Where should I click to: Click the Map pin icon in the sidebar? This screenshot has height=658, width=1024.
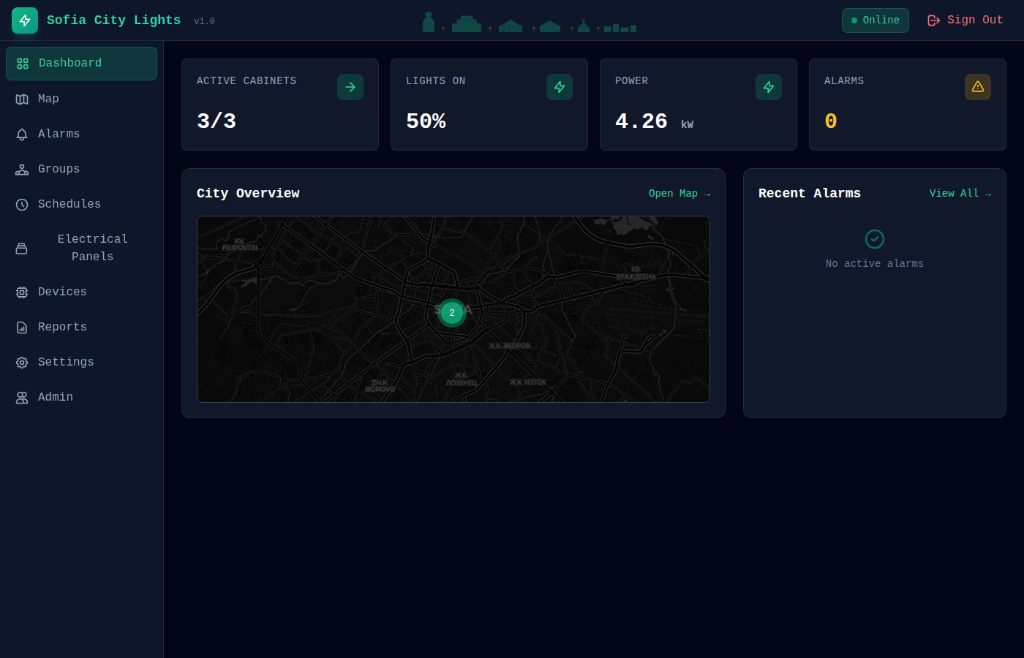click(22, 98)
